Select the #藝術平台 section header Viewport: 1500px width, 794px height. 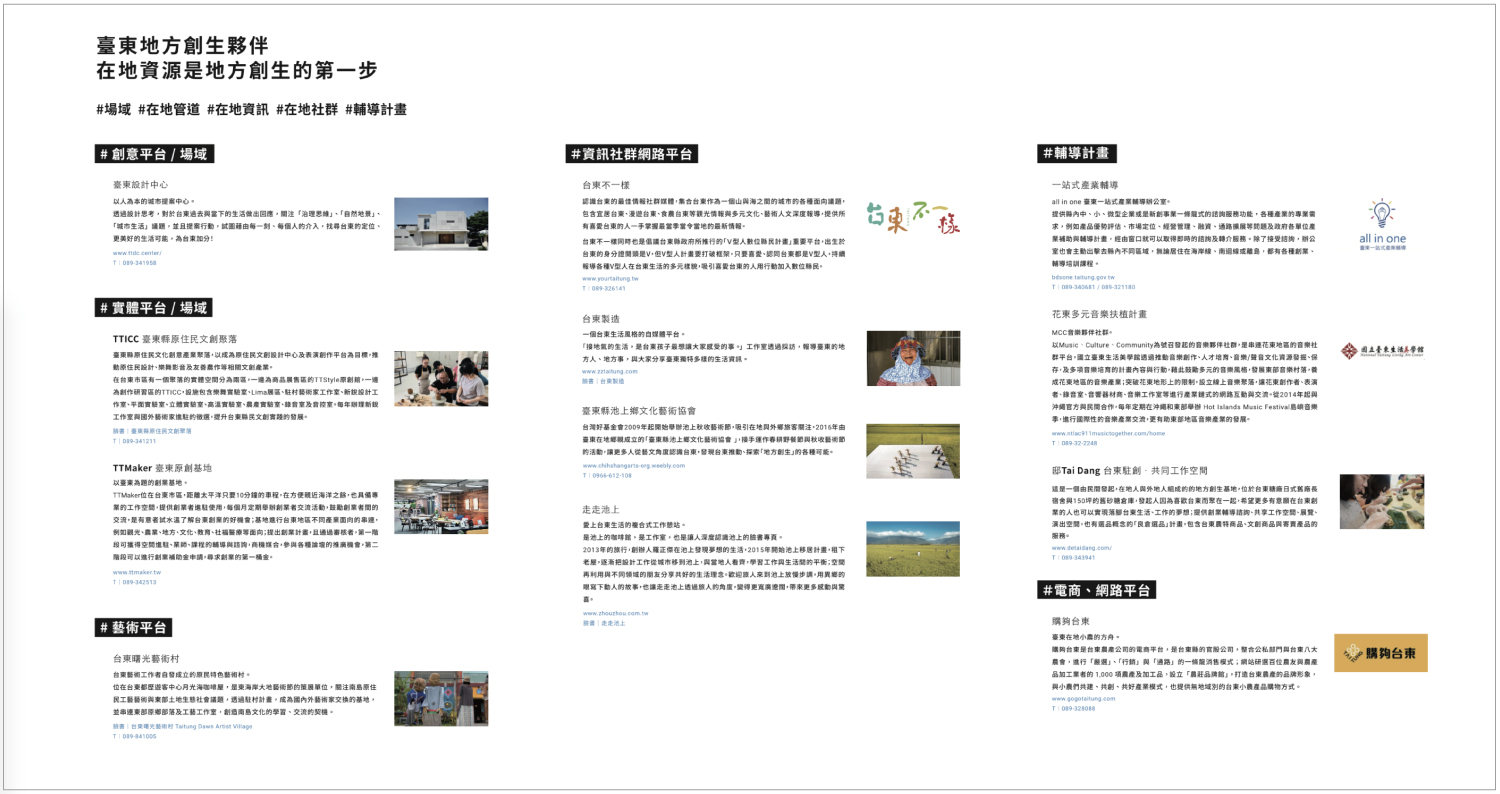click(134, 627)
